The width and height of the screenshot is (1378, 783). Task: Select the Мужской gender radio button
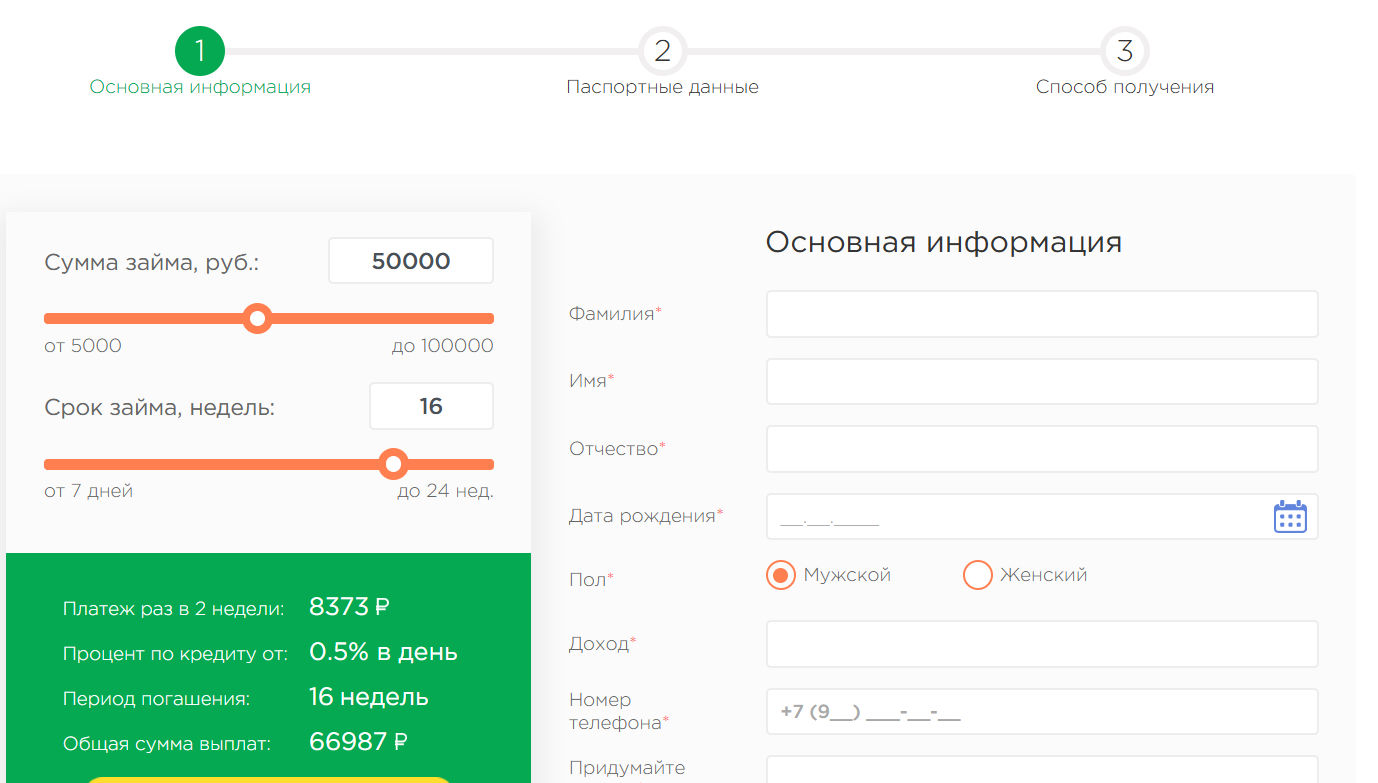[x=780, y=575]
